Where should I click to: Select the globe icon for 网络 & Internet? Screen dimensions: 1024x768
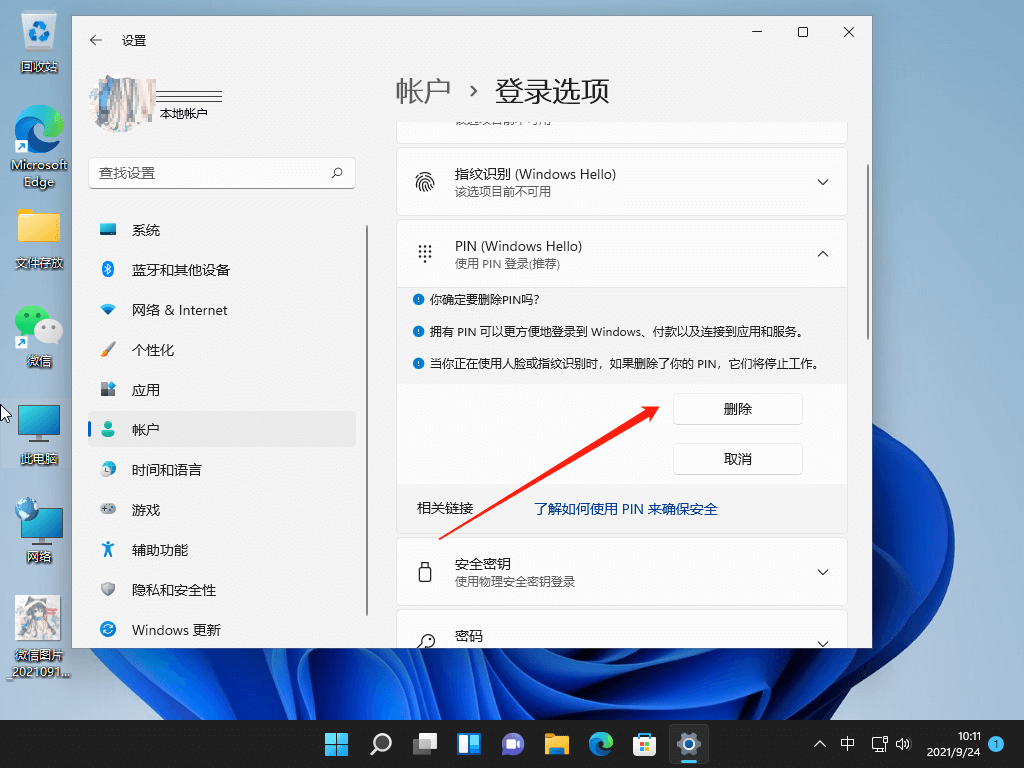[108, 309]
